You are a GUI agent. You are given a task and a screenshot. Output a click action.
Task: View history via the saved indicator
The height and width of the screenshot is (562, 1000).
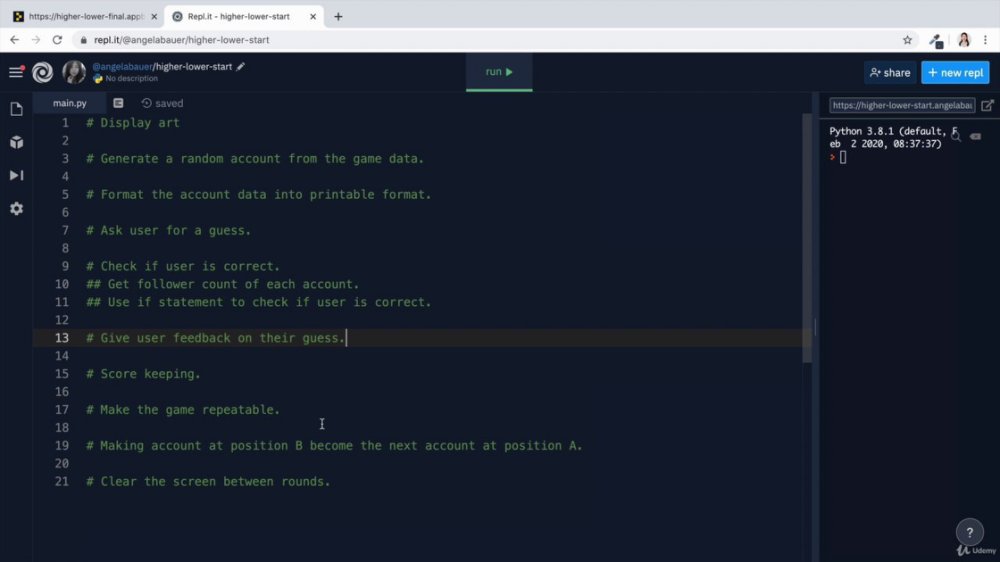pyautogui.click(x=162, y=103)
